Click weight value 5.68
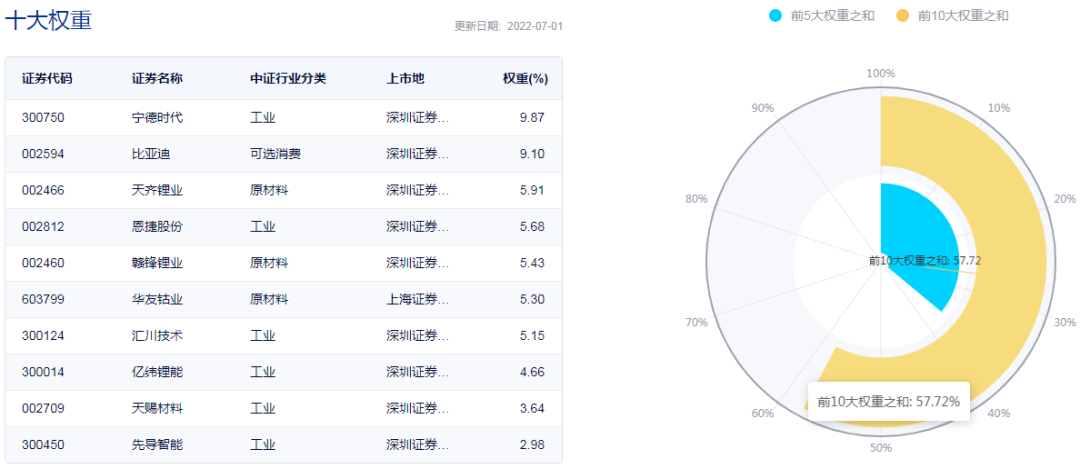The height and width of the screenshot is (469, 1080). (532, 227)
